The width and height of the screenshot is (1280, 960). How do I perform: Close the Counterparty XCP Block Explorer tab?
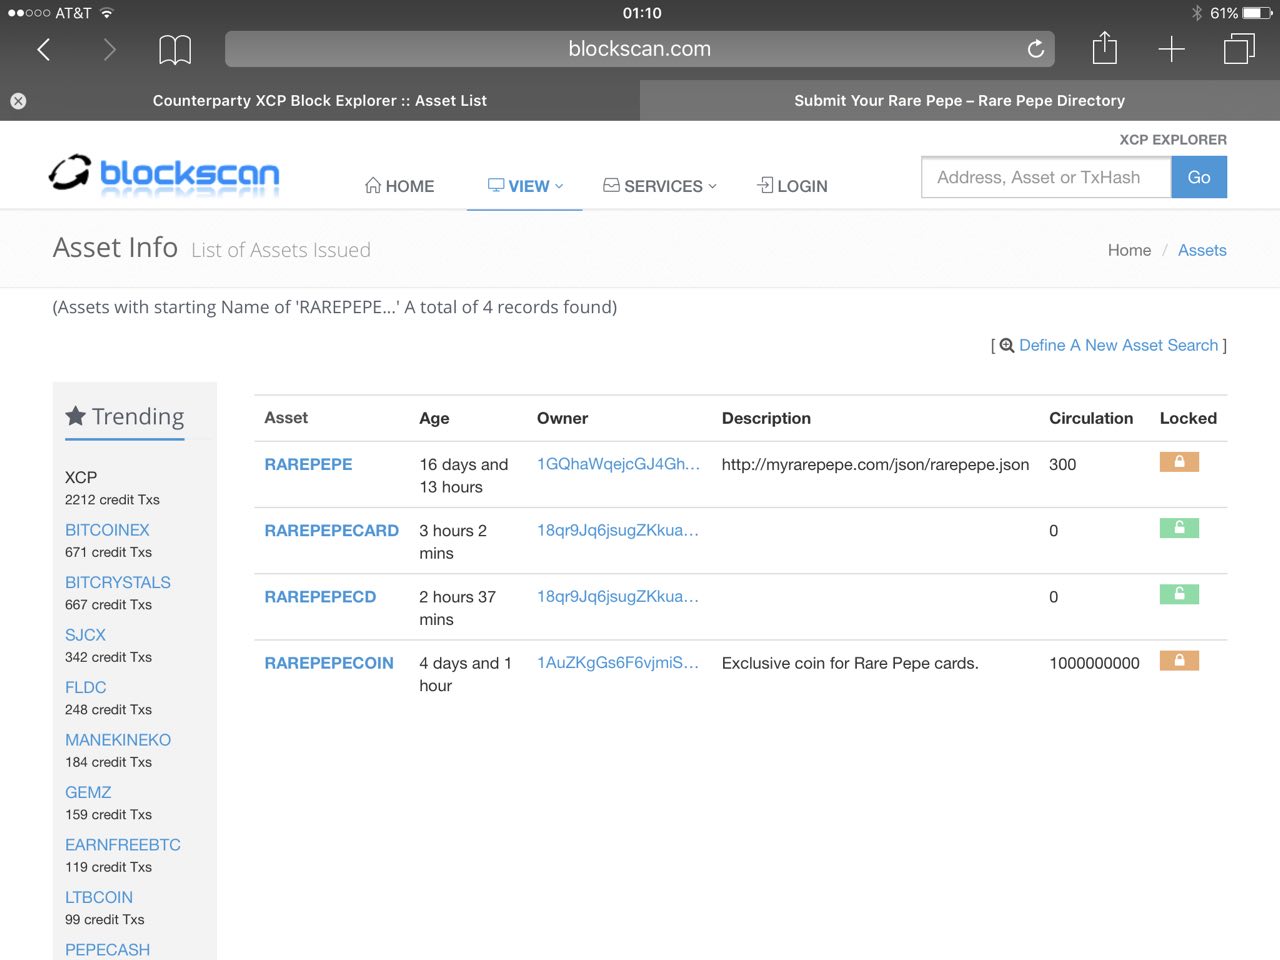(18, 101)
